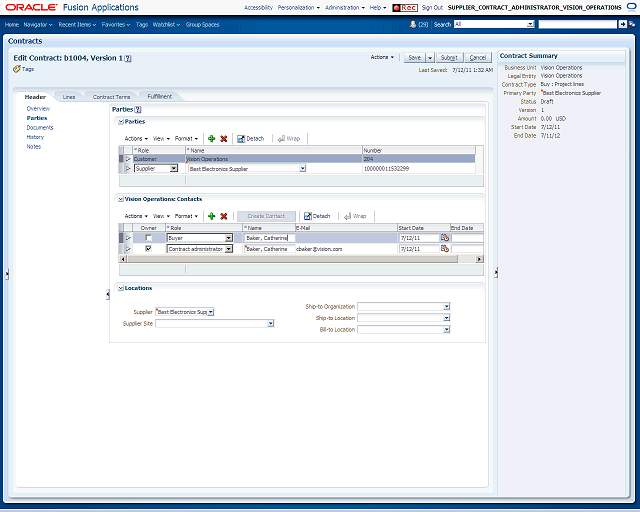The width and height of the screenshot is (640, 512).
Task: Expand the Supplier role dropdown
Action: 174,169
